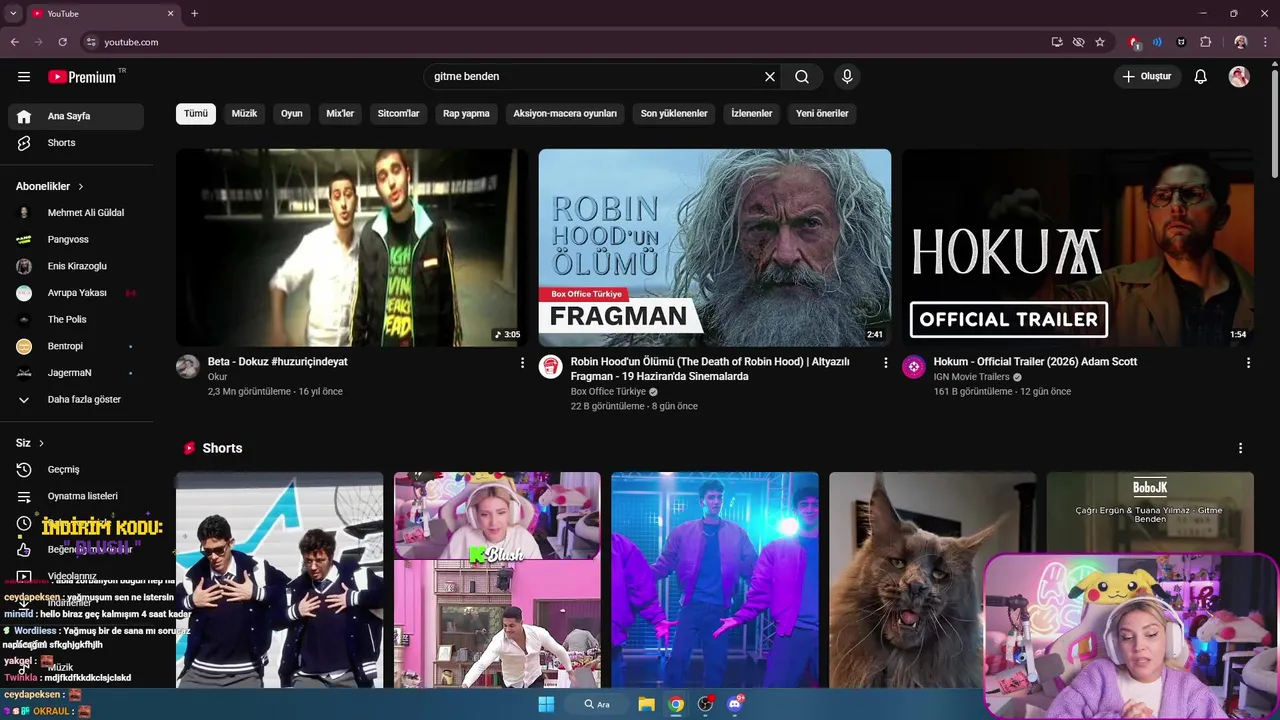Open options menu for Hokum trailer

coord(1248,363)
